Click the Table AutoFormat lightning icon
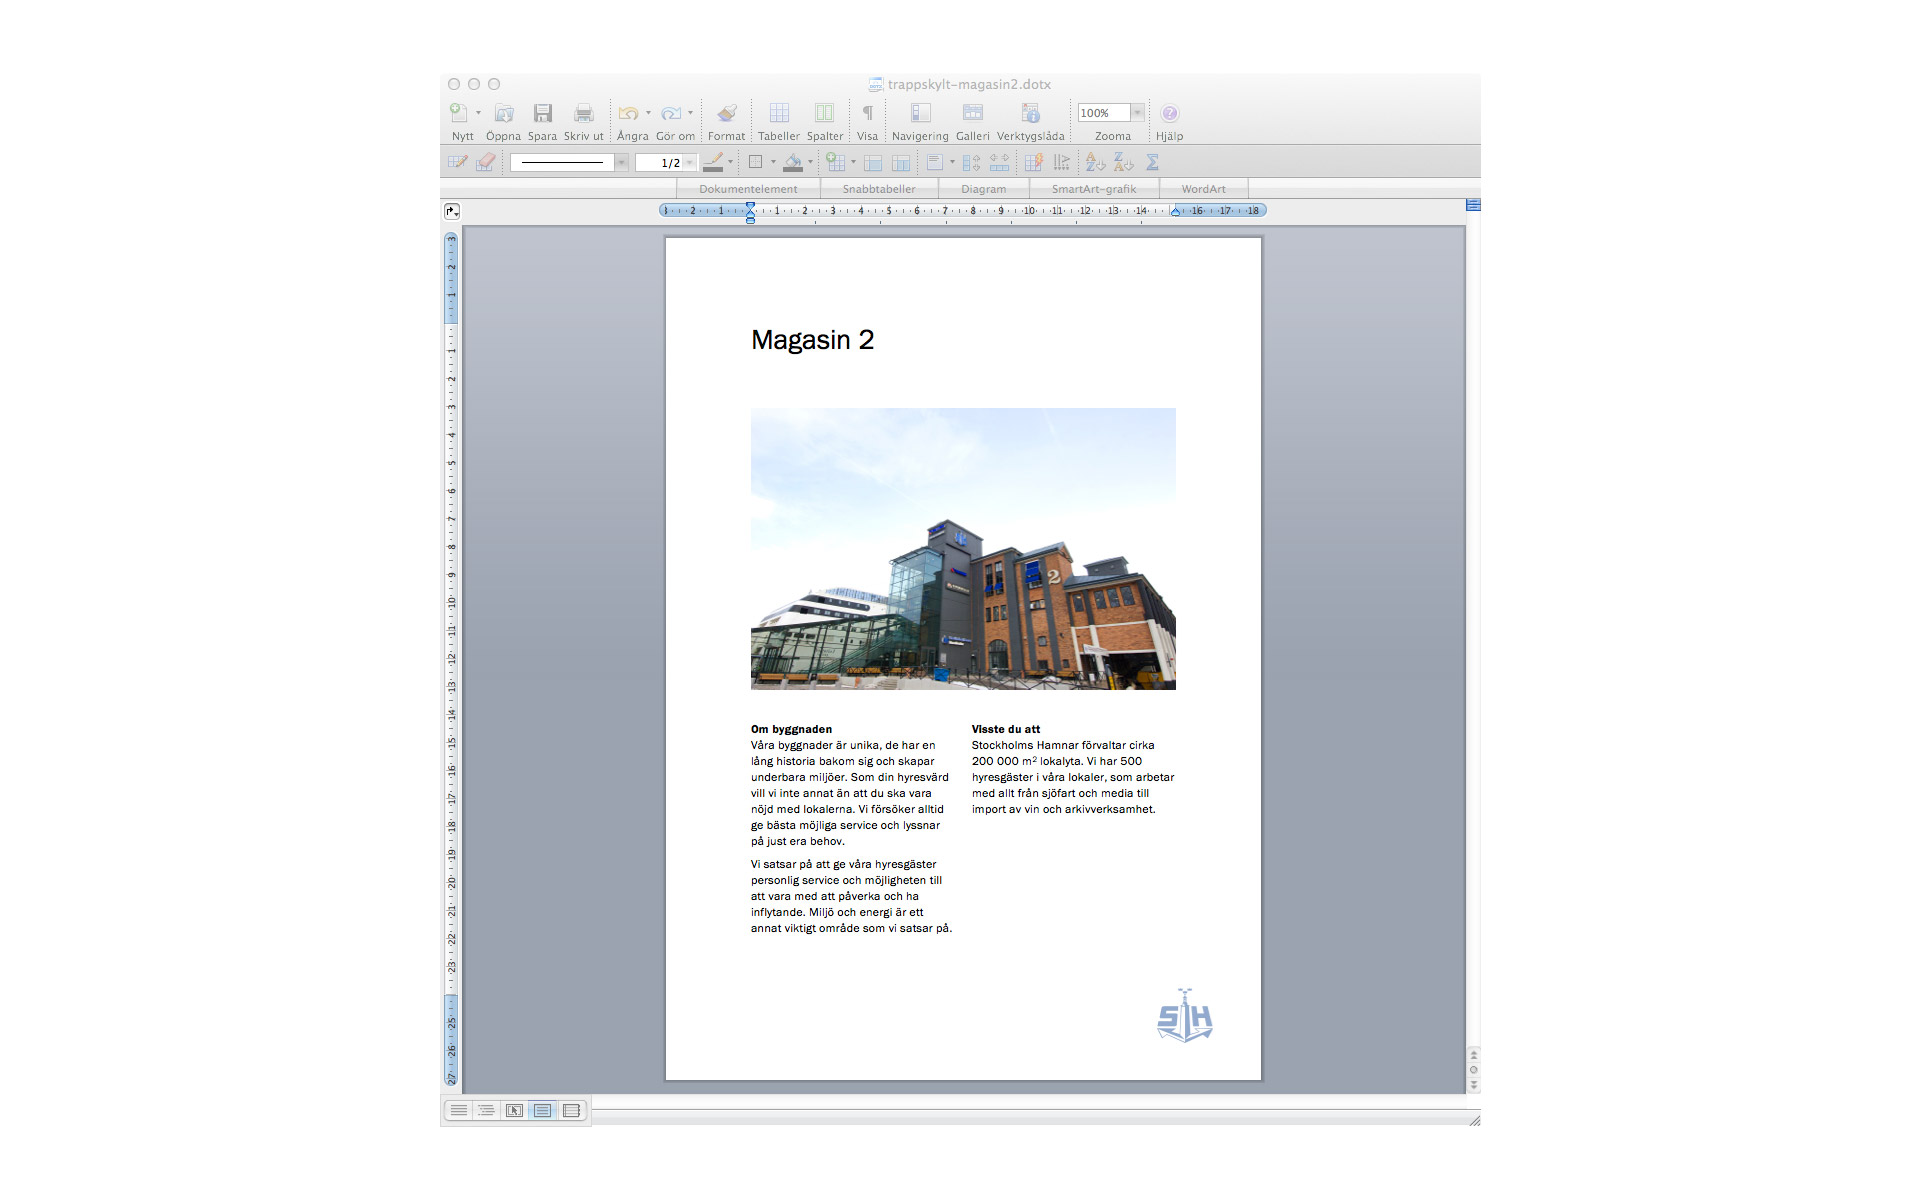The height and width of the screenshot is (1200, 1920). point(1034,162)
